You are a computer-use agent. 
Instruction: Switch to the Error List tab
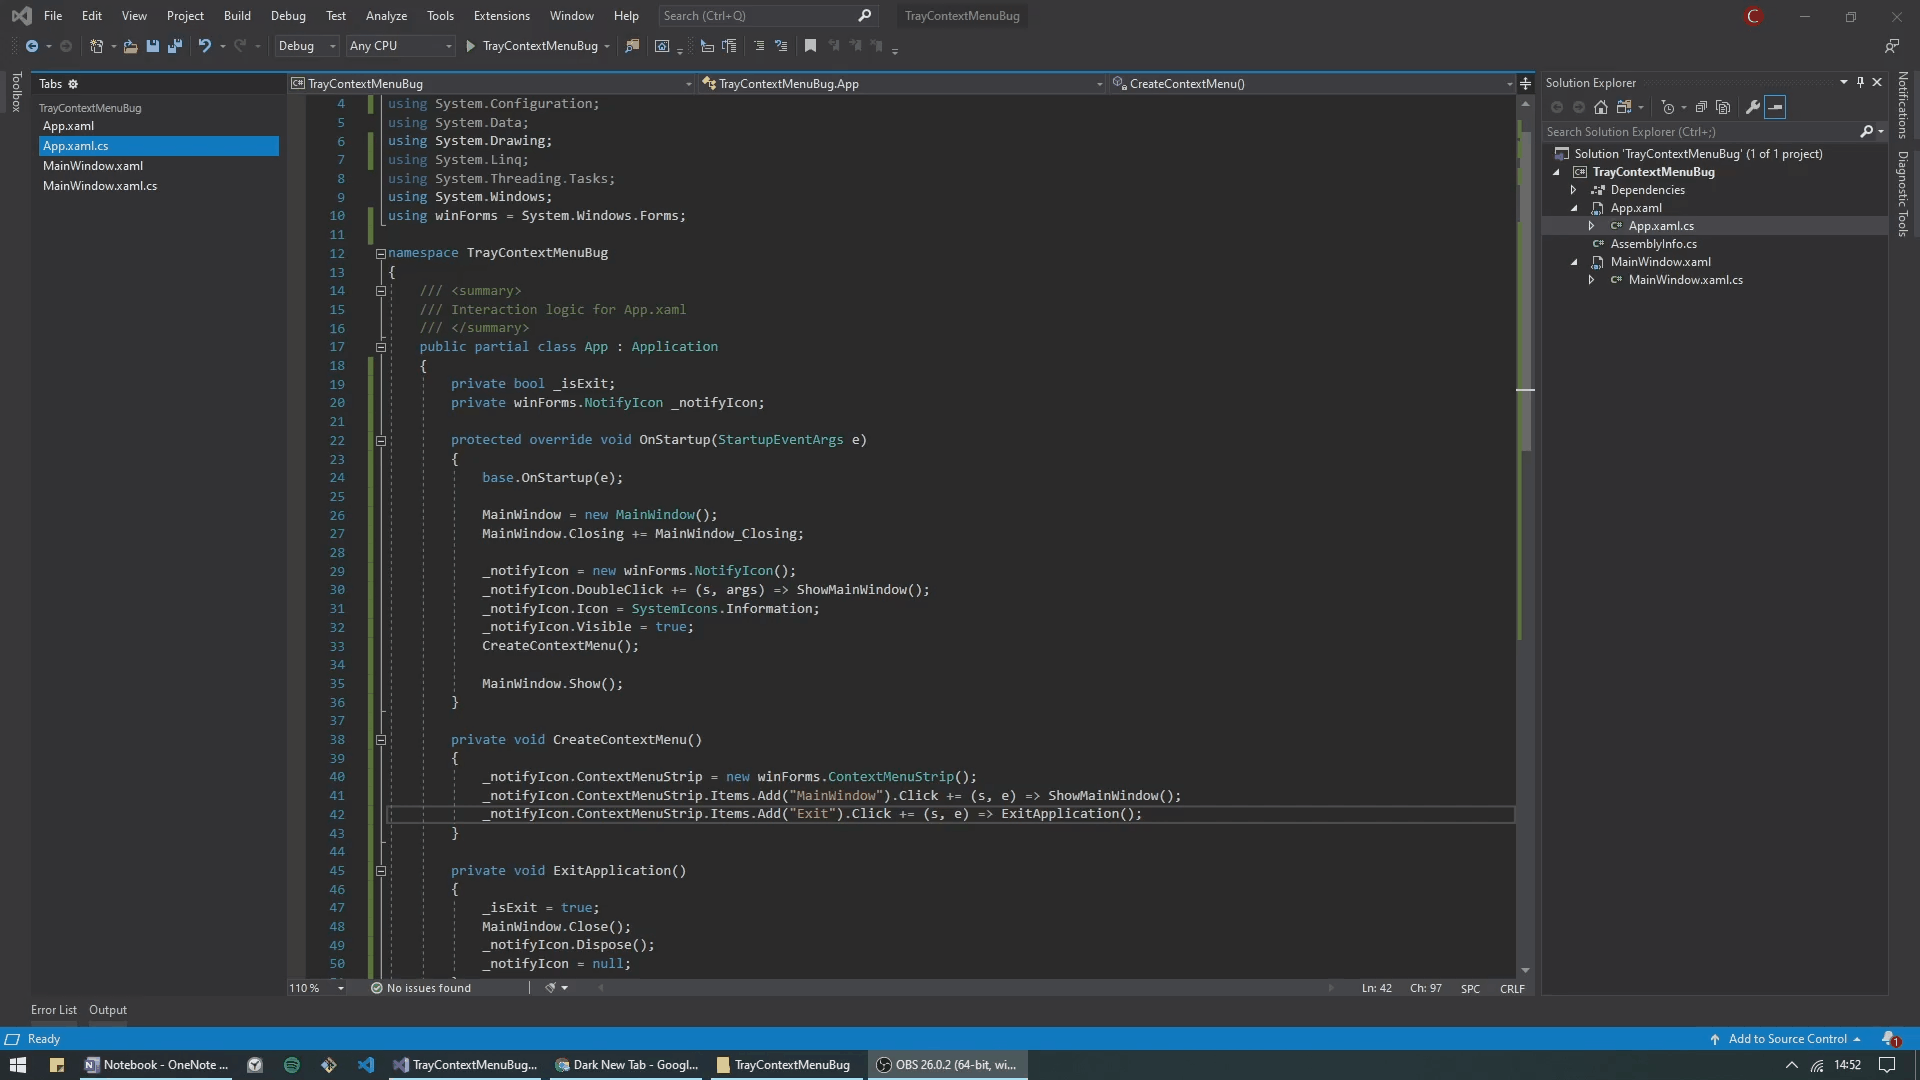pyautogui.click(x=54, y=1010)
